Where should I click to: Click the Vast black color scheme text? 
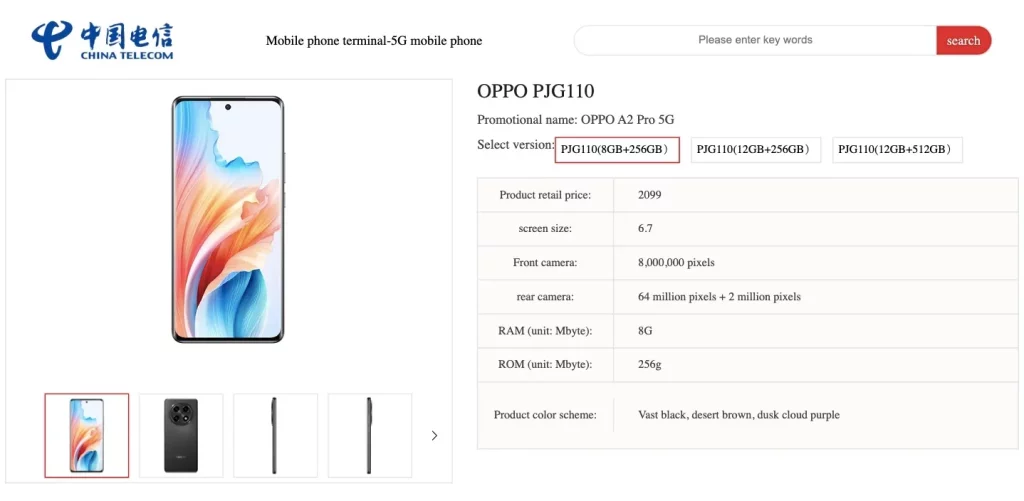663,415
